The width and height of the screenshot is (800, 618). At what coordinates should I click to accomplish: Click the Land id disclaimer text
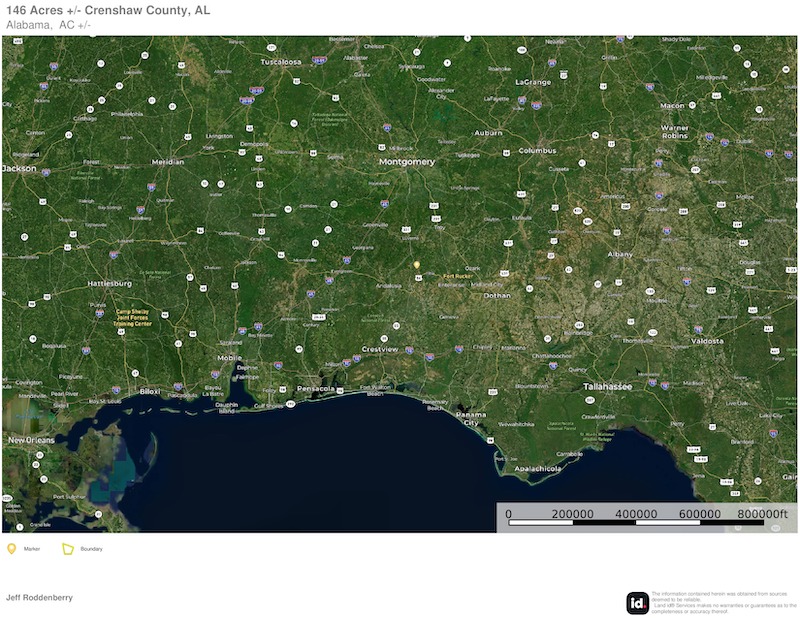[x=719, y=603]
